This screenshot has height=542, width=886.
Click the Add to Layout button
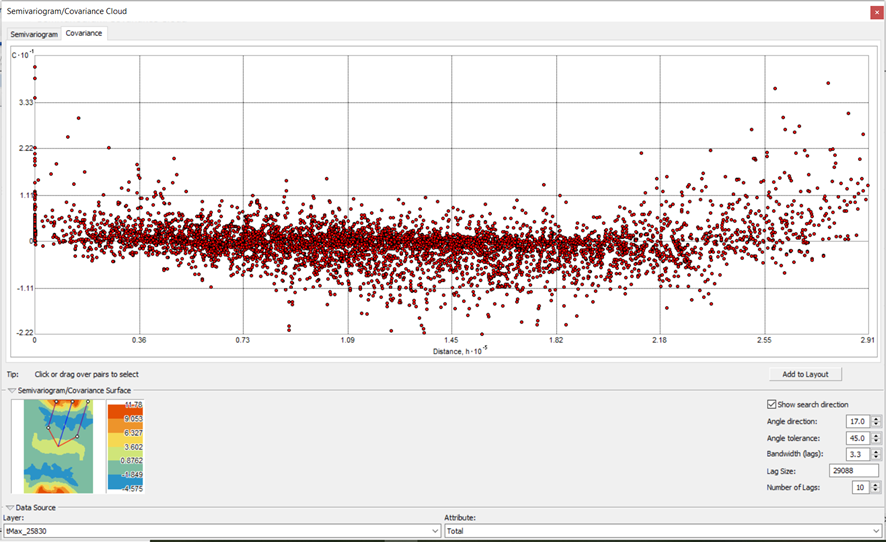point(805,374)
